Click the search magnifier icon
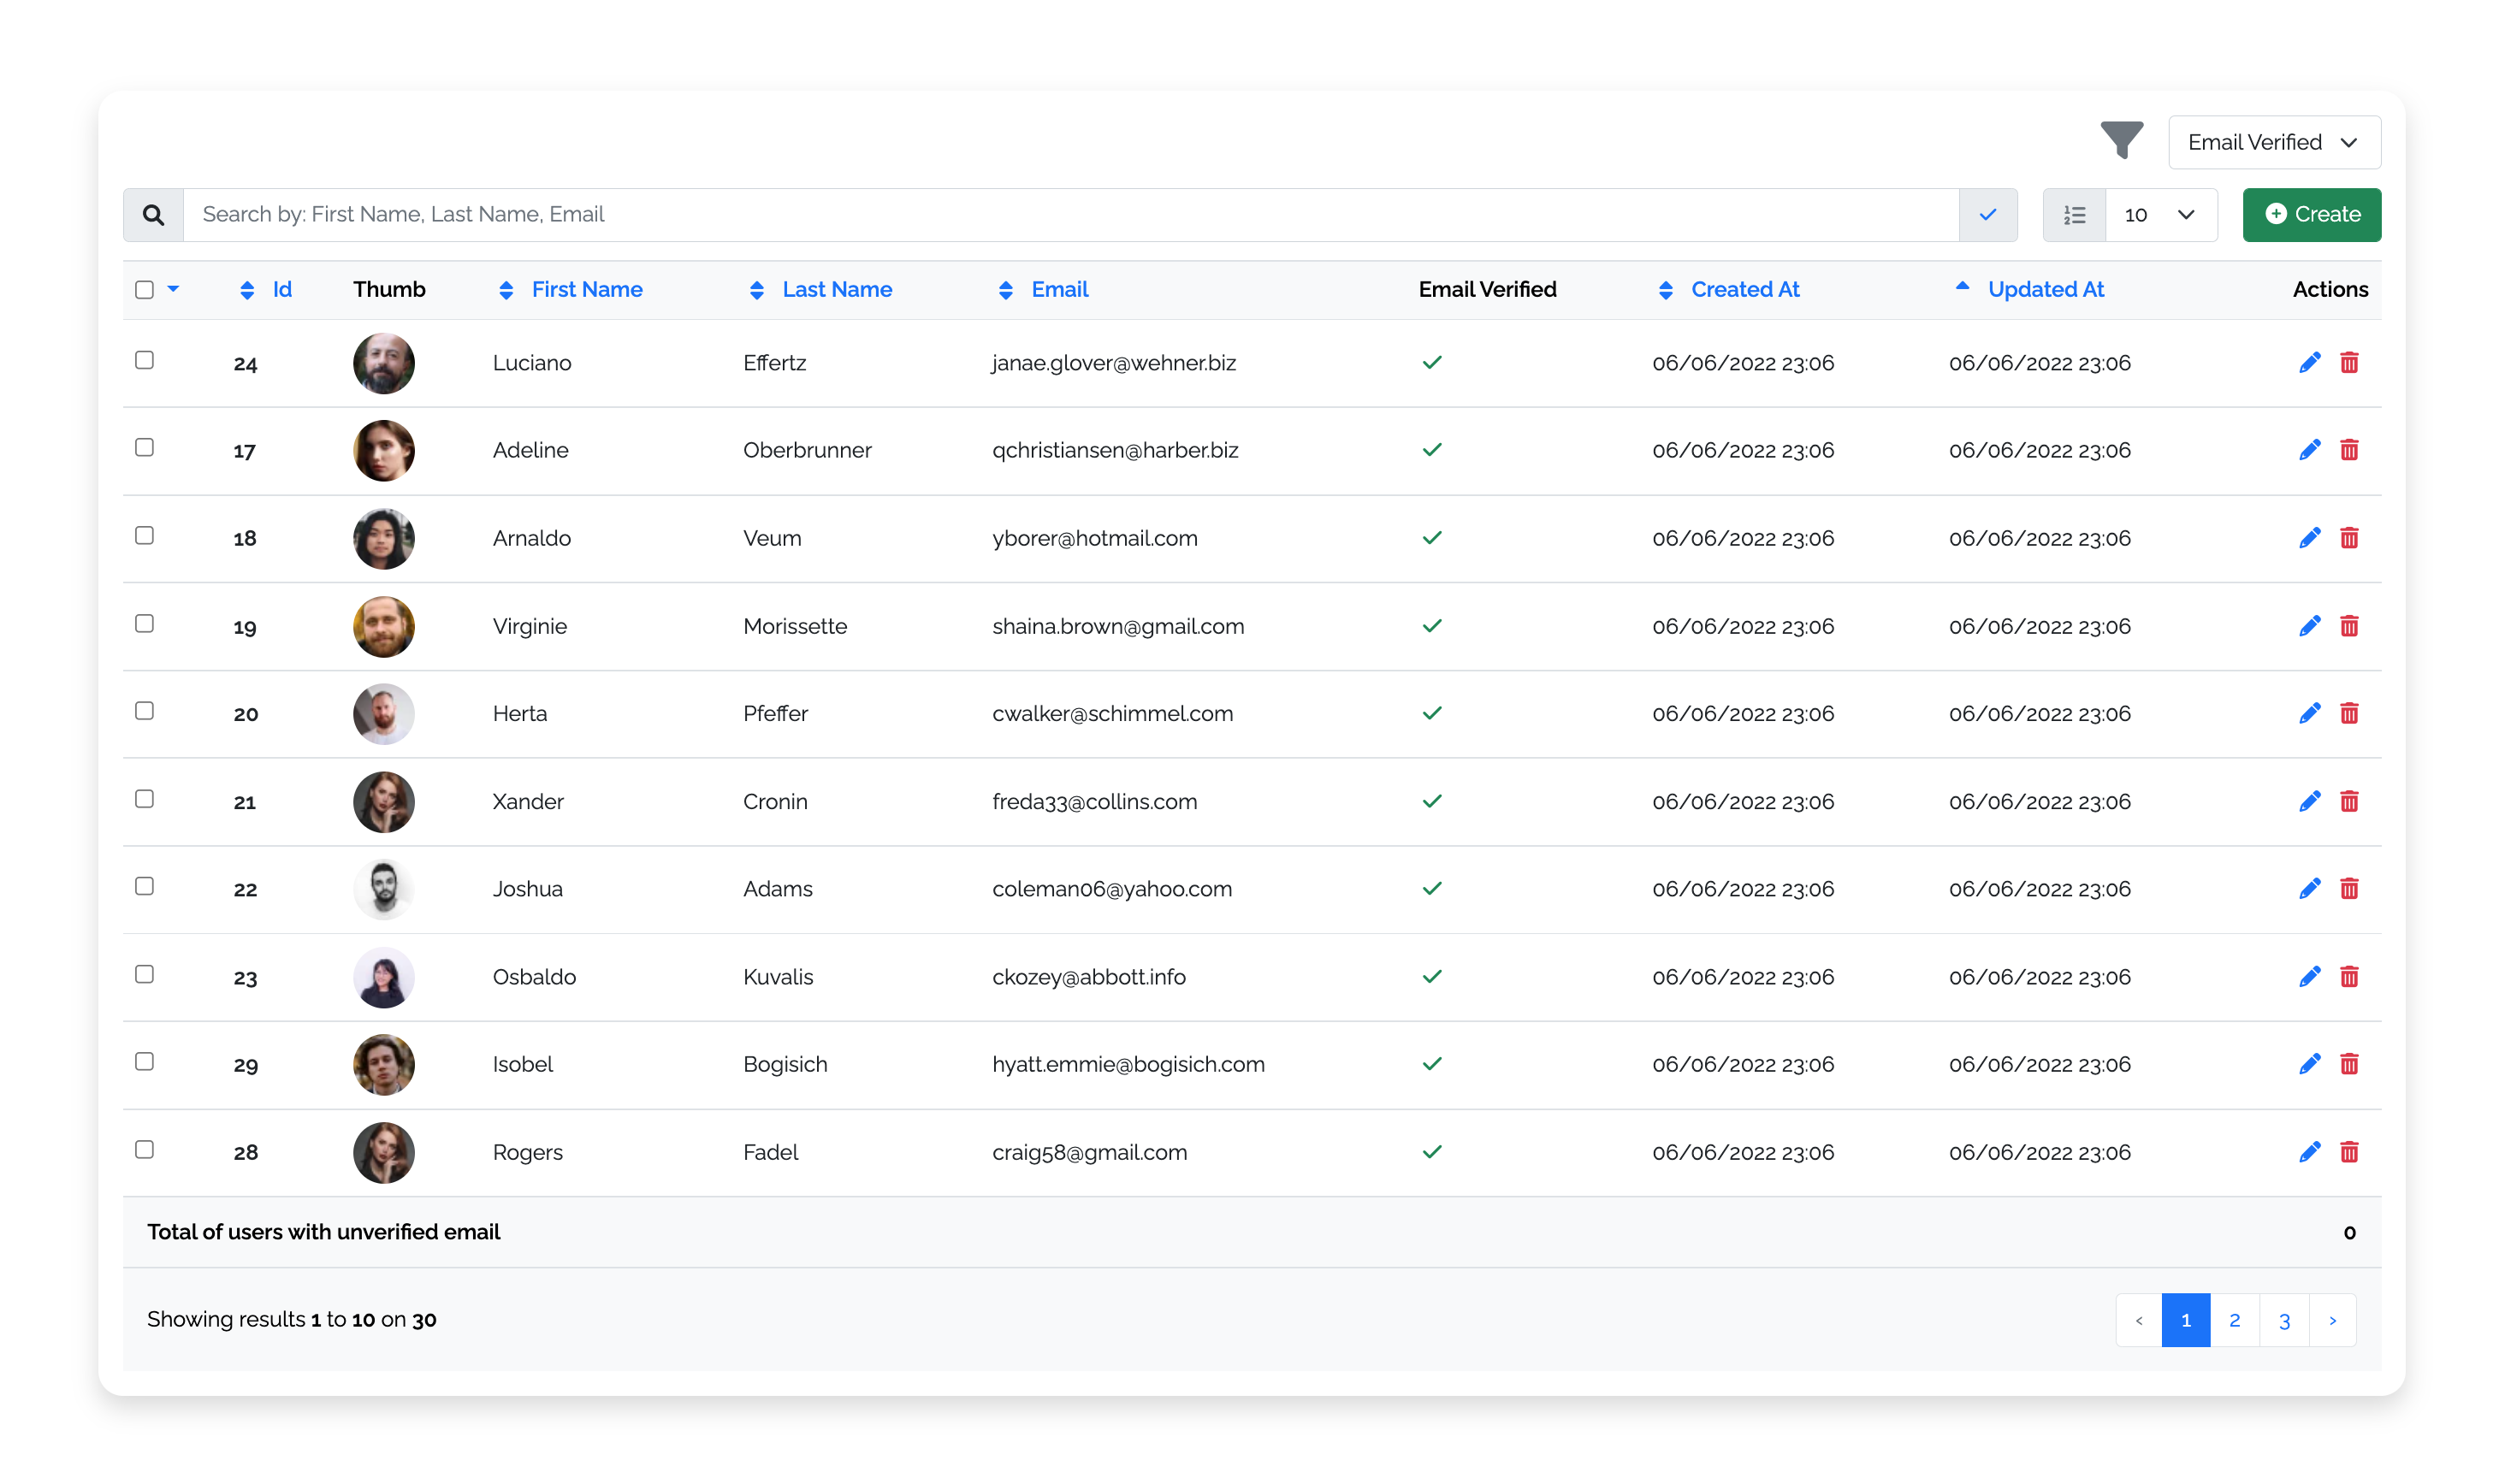The image size is (2505, 1484). point(152,214)
